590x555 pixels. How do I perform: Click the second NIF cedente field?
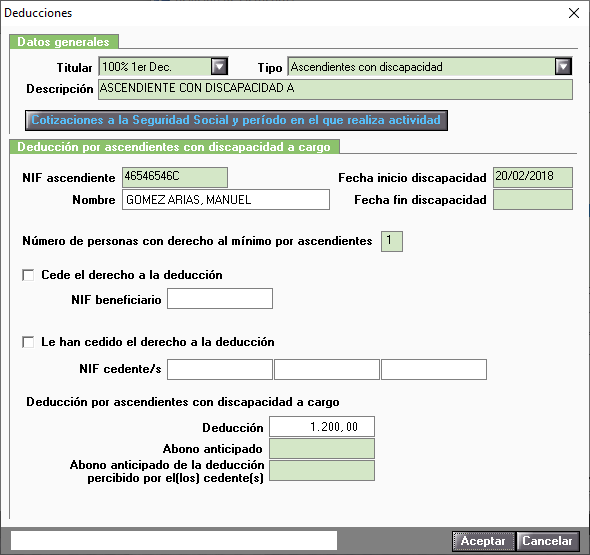point(327,369)
